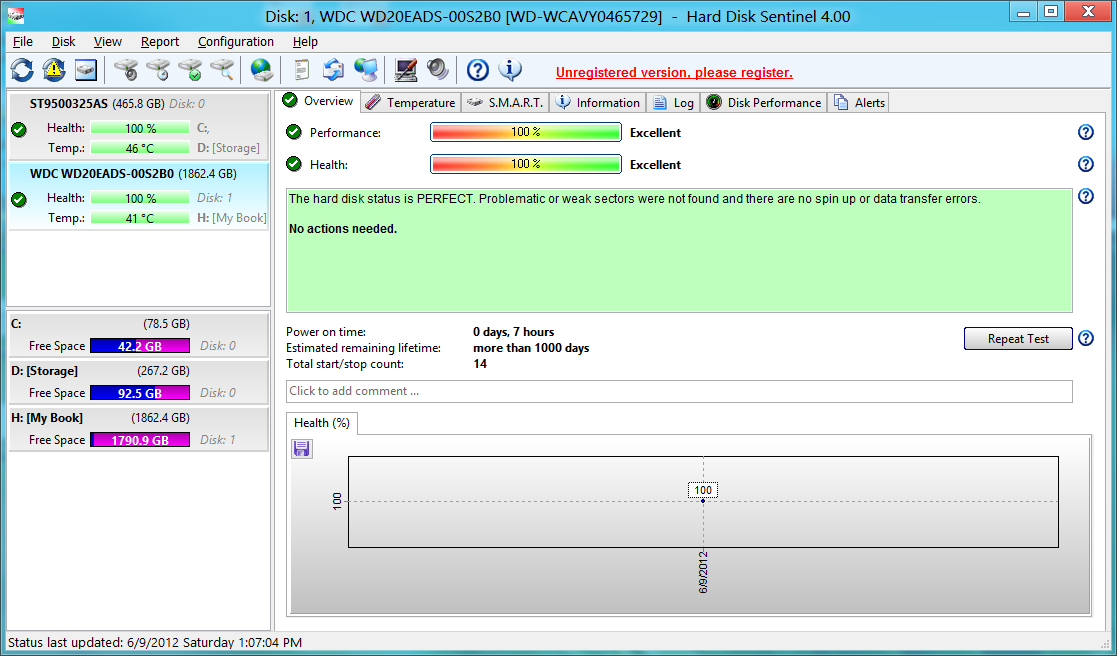Image resolution: width=1117 pixels, height=656 pixels.
Task: Click the green status check of ST9500325AS disk
Action: pyautogui.click(x=19, y=130)
